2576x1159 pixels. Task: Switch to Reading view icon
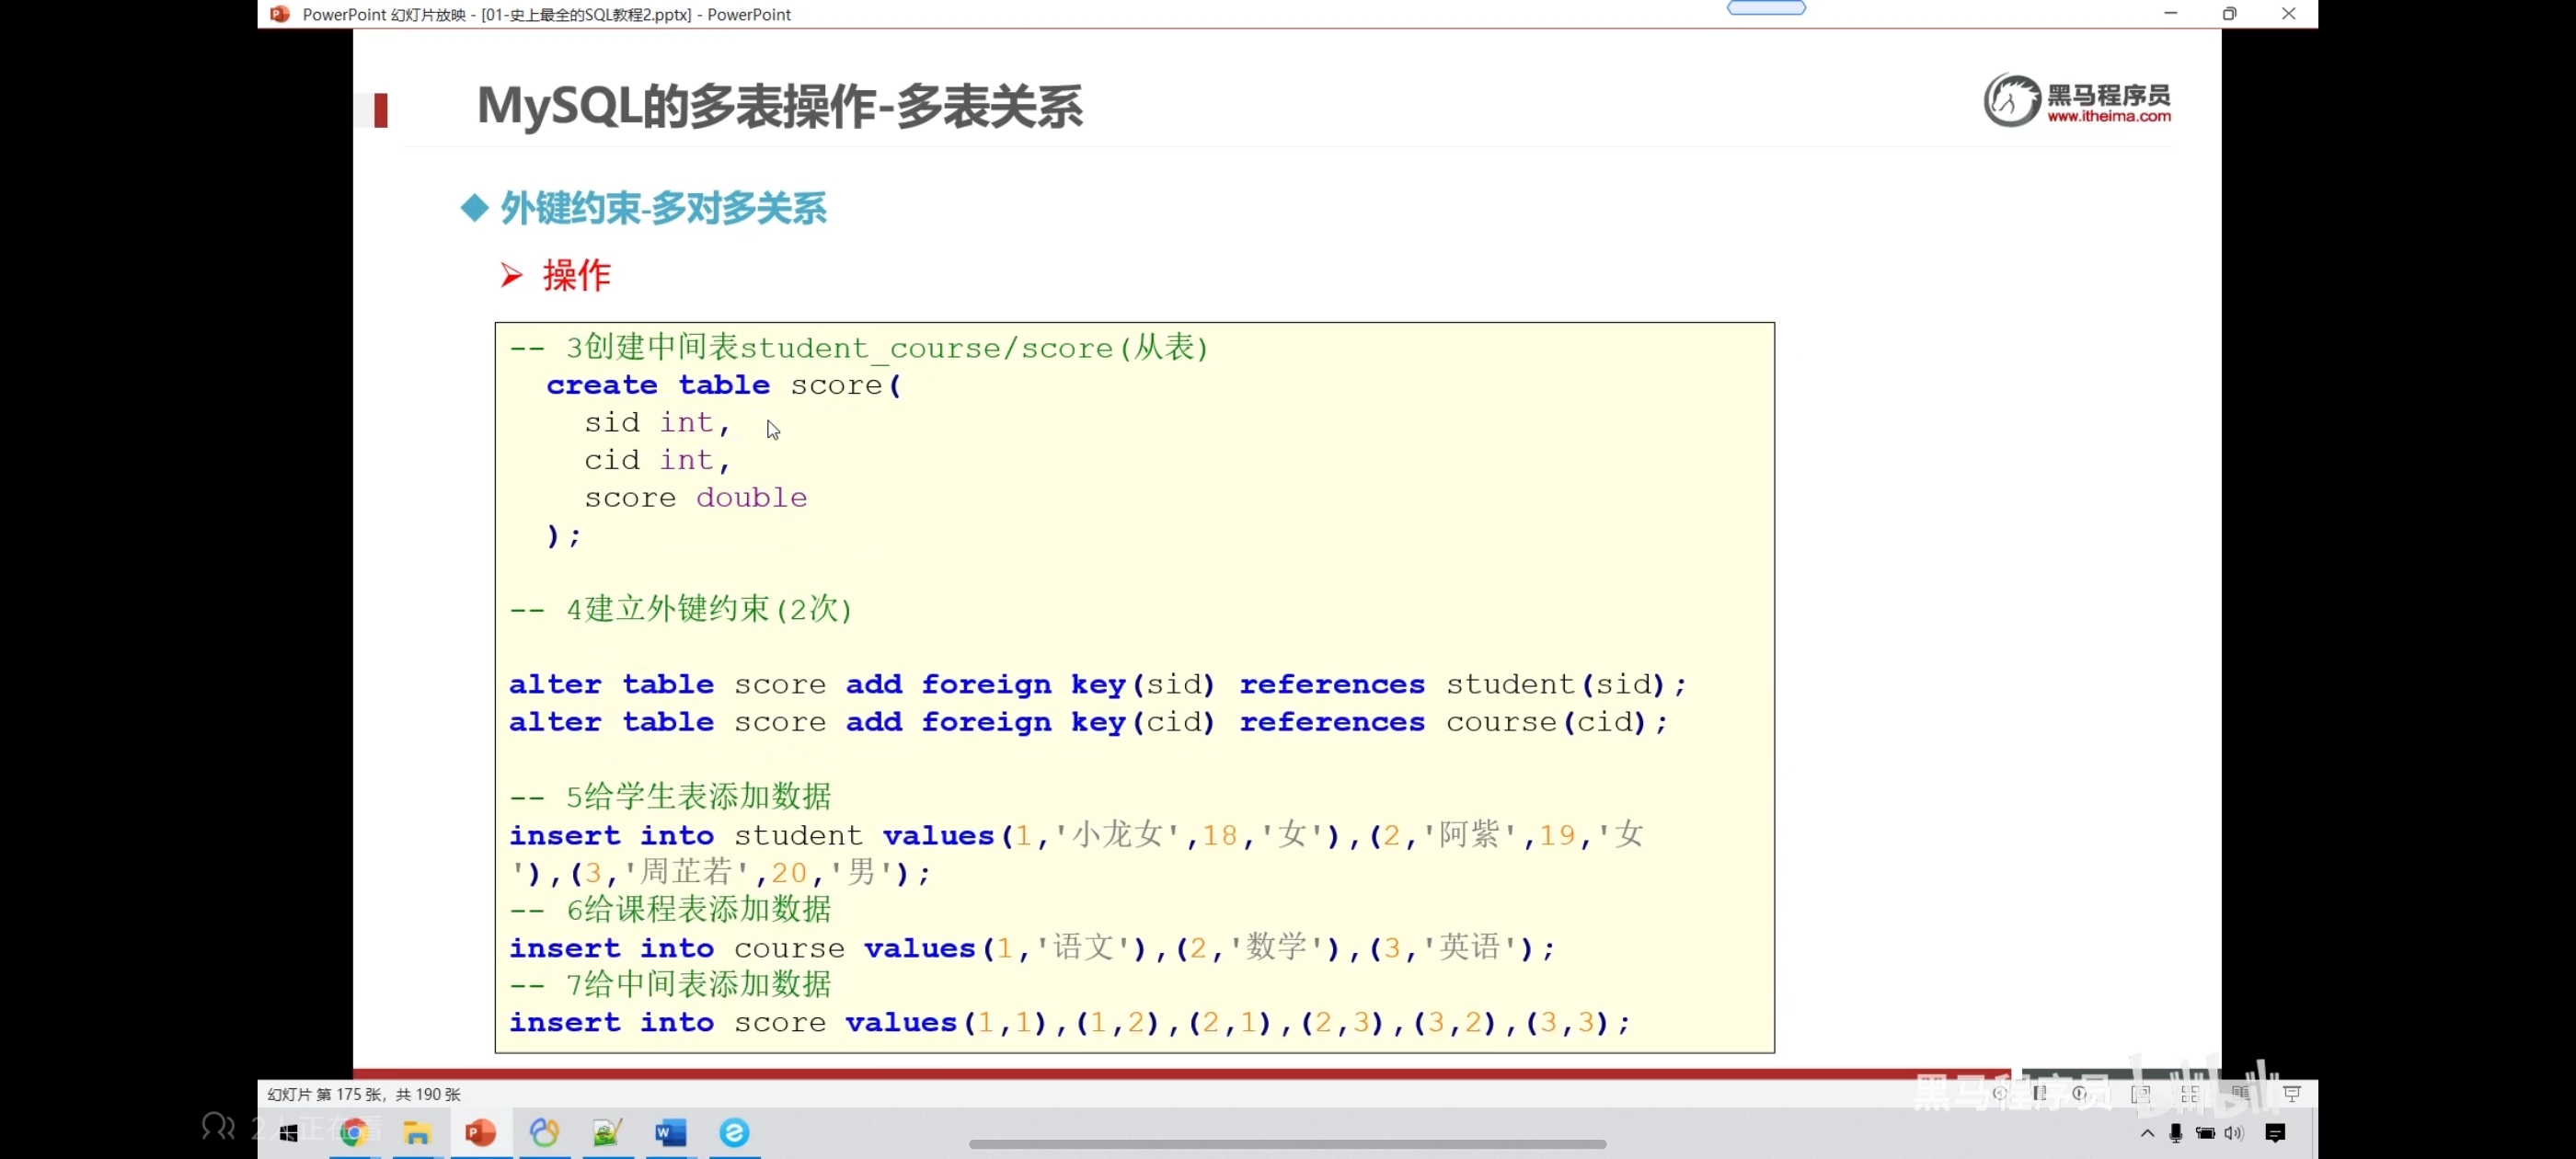(2241, 1094)
